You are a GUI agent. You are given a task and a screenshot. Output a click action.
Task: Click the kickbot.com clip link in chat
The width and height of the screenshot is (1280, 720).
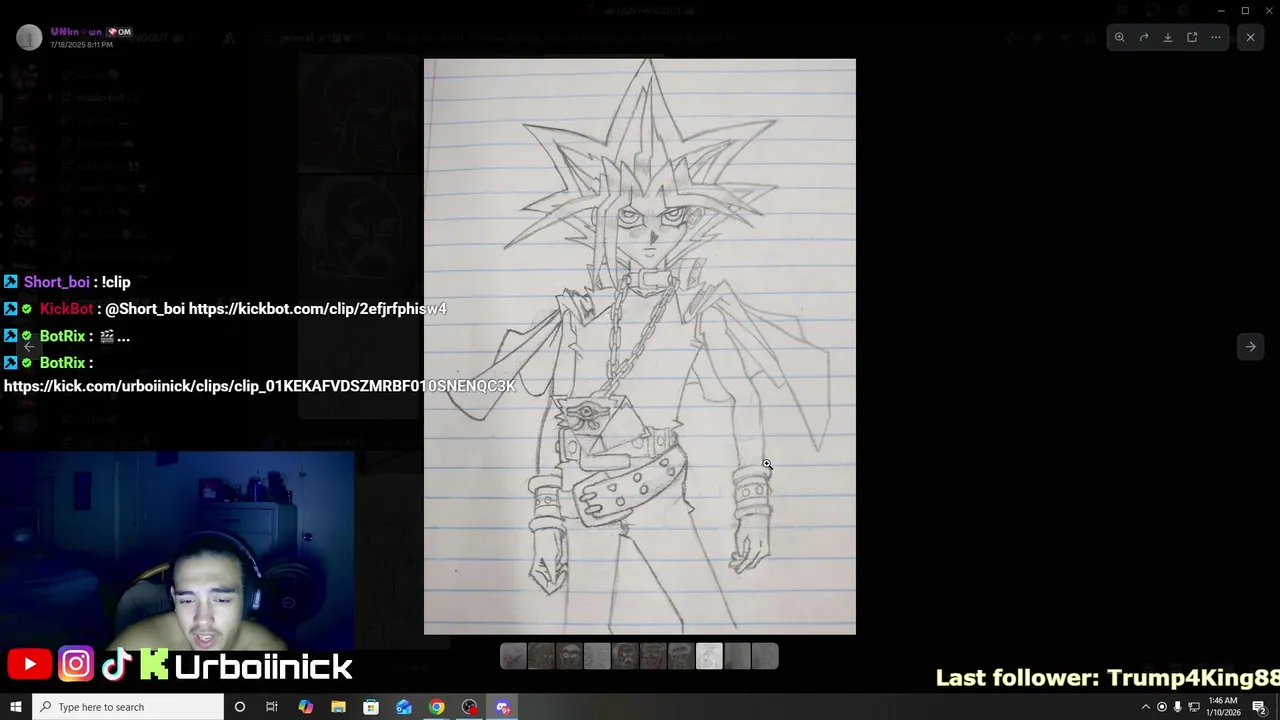pos(318,309)
